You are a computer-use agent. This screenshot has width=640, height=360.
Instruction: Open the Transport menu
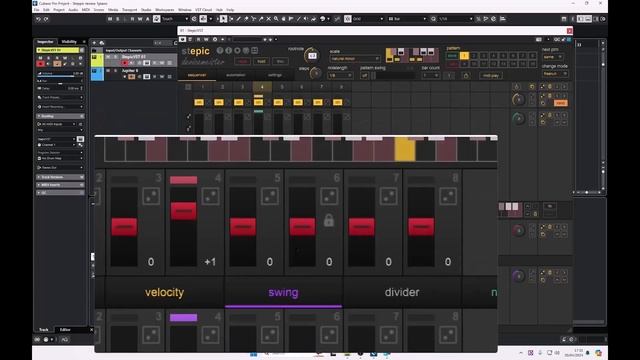tap(129, 10)
